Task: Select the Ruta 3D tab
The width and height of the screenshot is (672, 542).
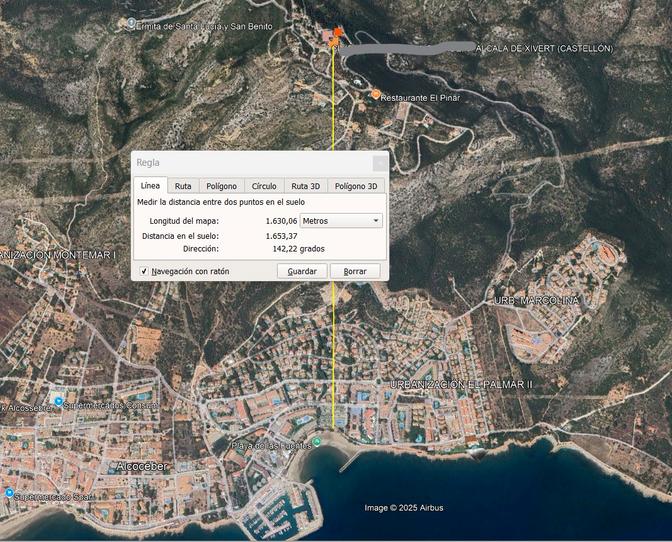Action: (x=305, y=186)
